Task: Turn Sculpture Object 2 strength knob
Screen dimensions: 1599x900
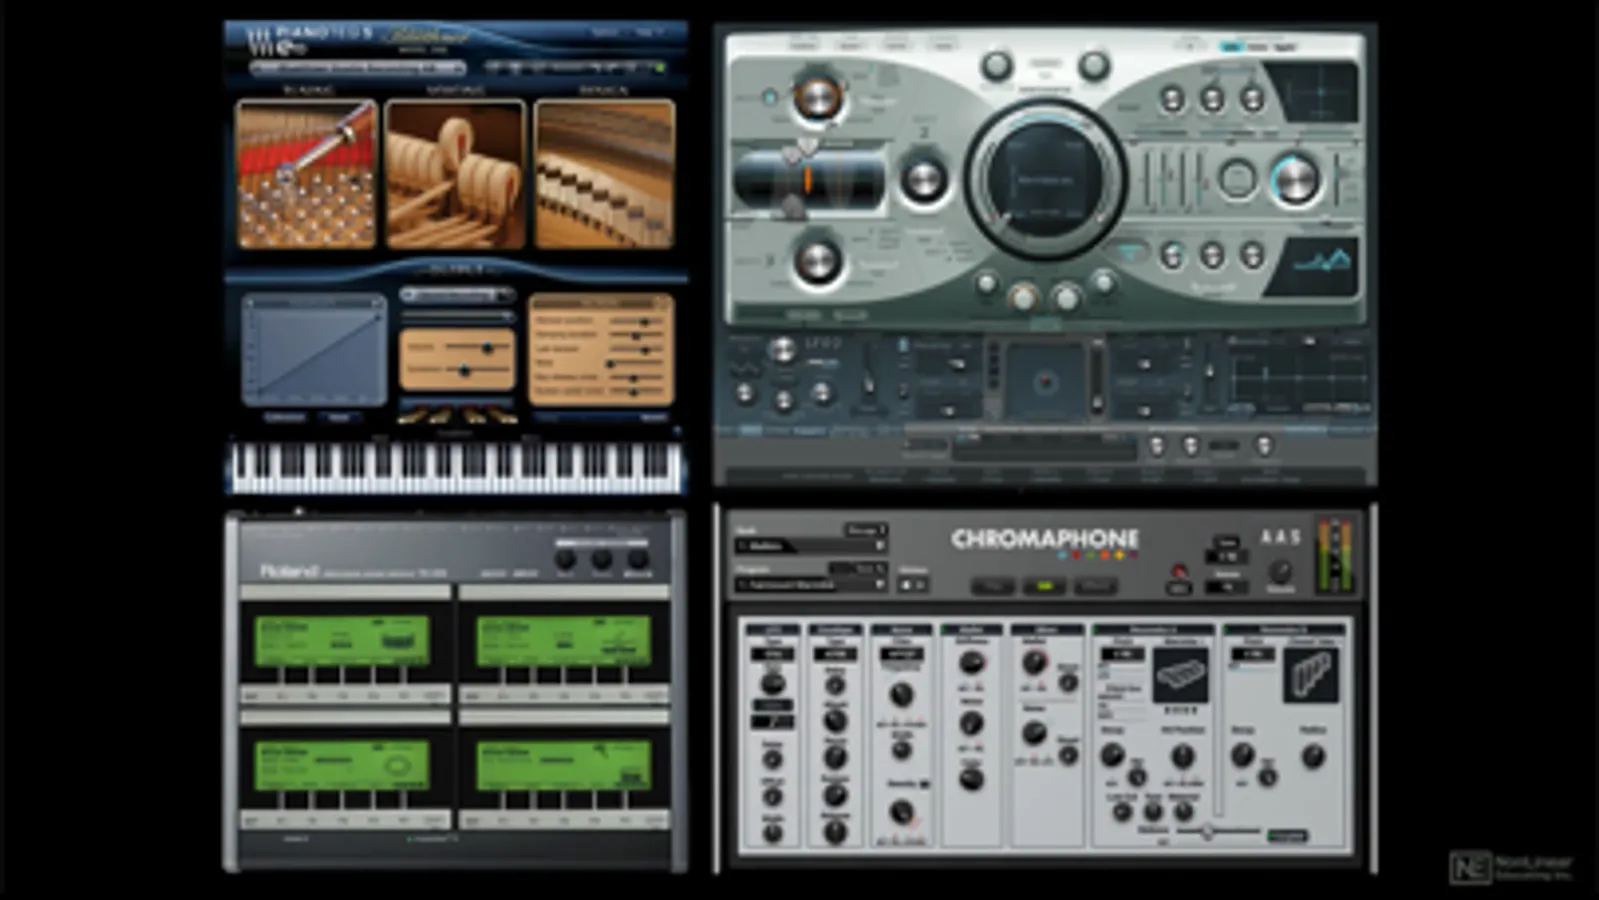Action: pyautogui.click(x=923, y=180)
